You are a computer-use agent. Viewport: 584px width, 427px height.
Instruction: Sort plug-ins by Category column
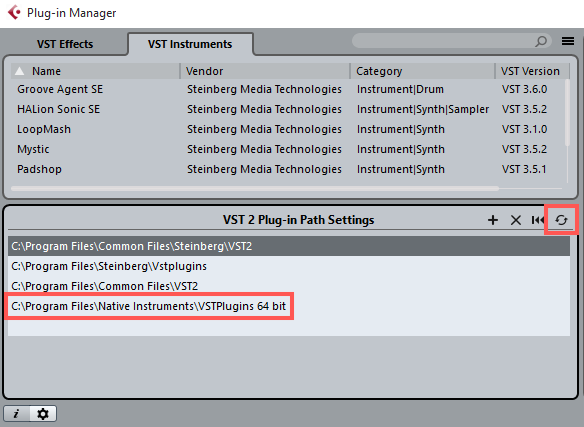pyautogui.click(x=422, y=71)
